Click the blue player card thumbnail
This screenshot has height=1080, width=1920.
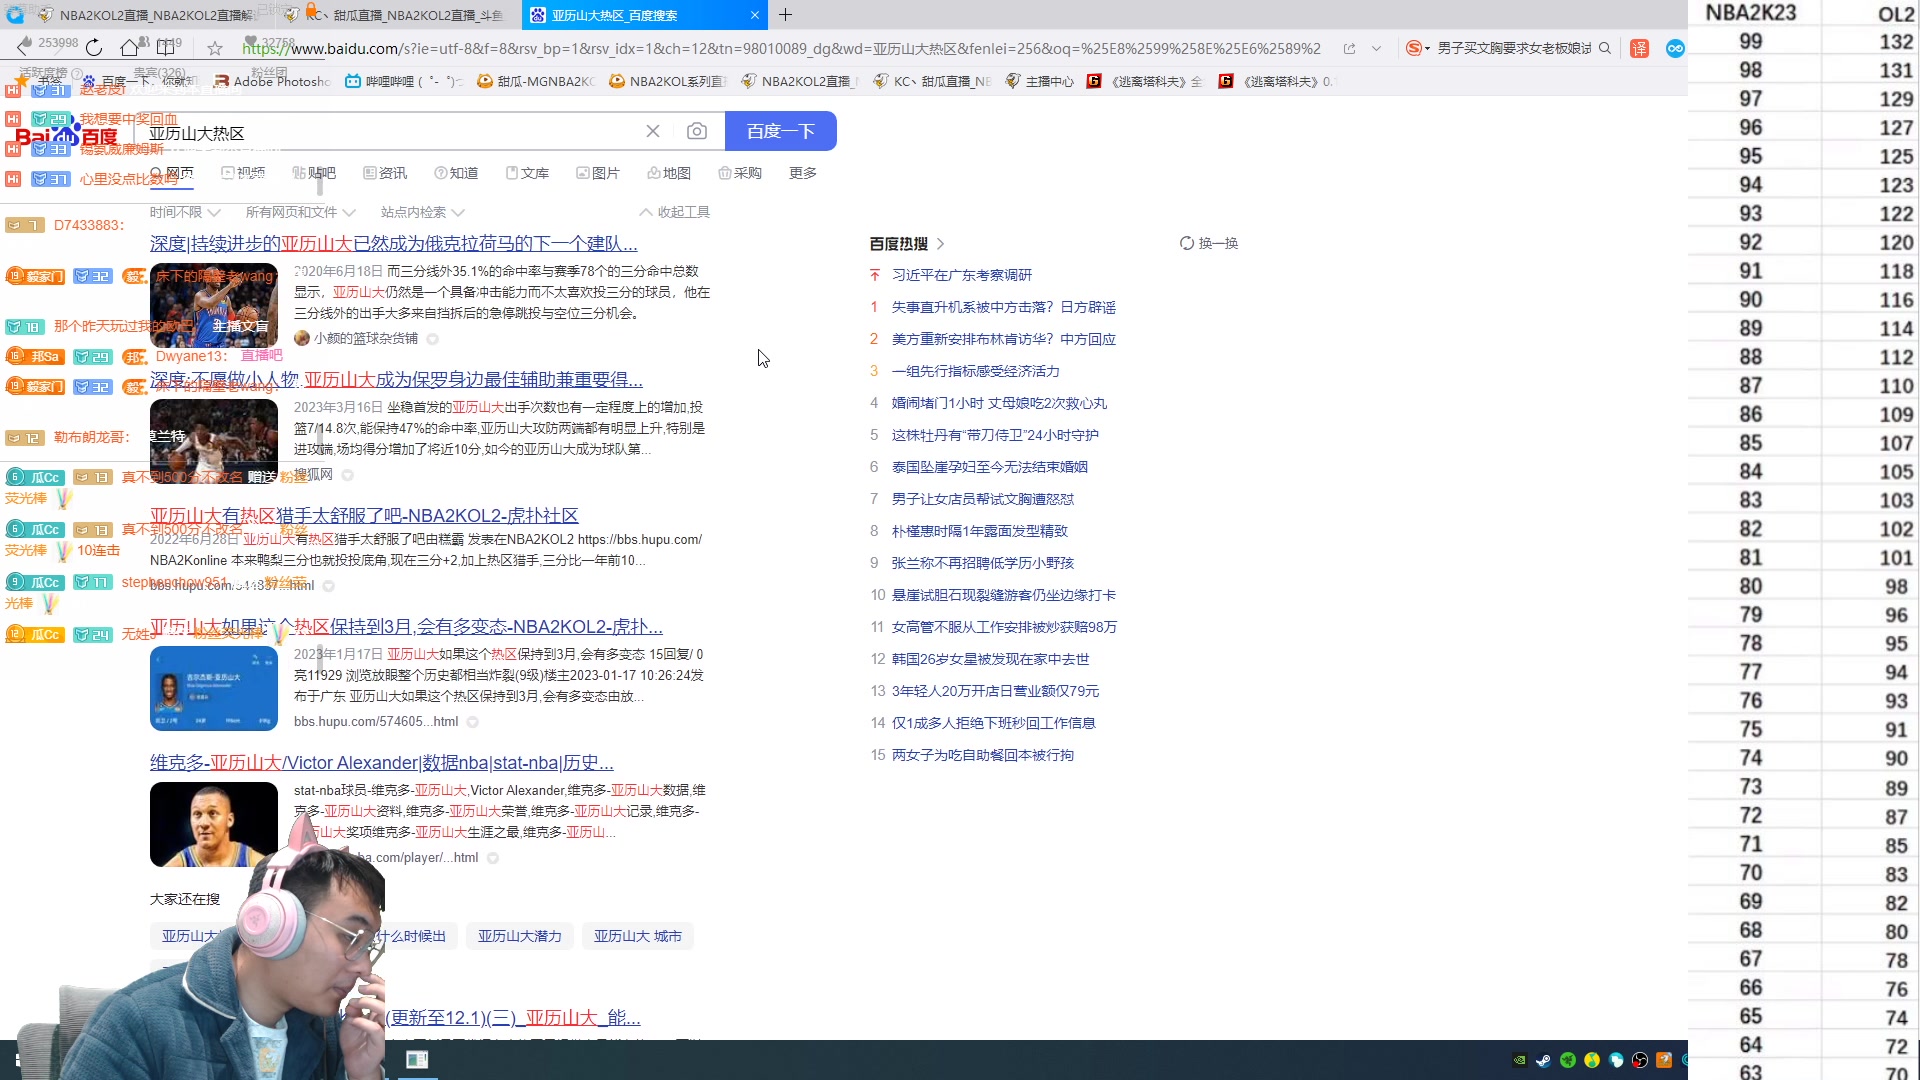[214, 688]
